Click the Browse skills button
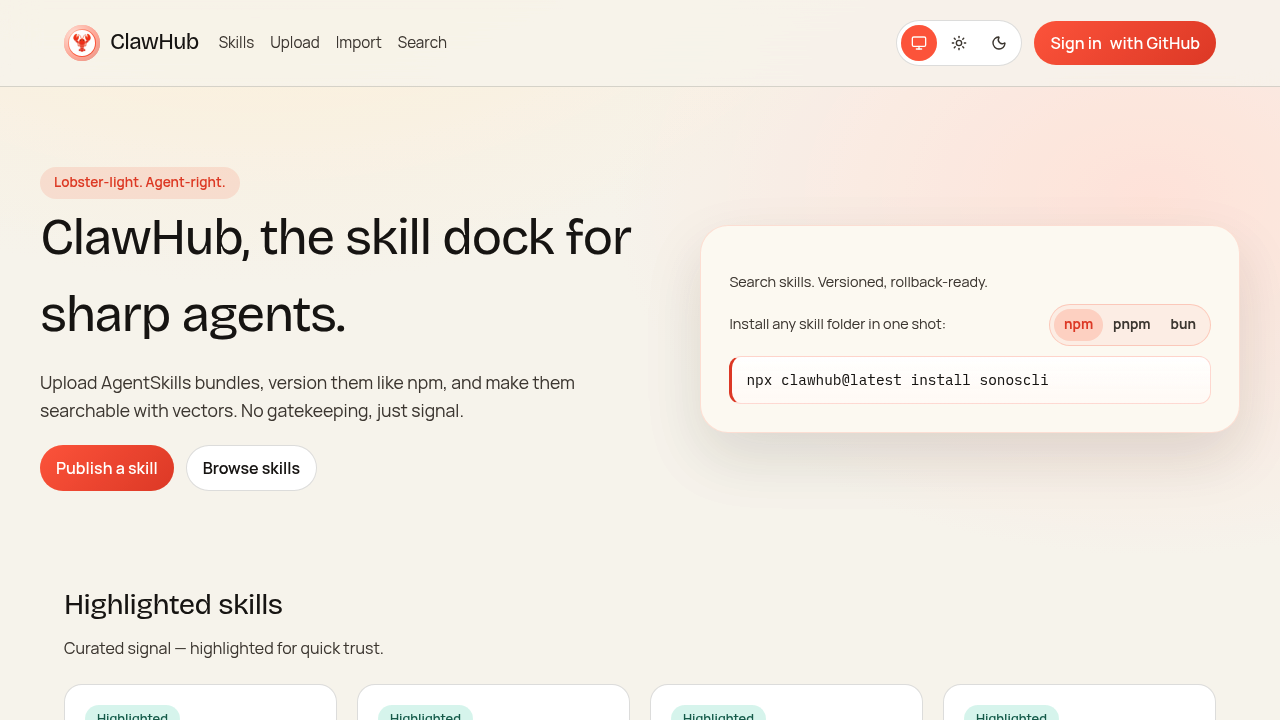The image size is (1280, 720). coord(251,468)
